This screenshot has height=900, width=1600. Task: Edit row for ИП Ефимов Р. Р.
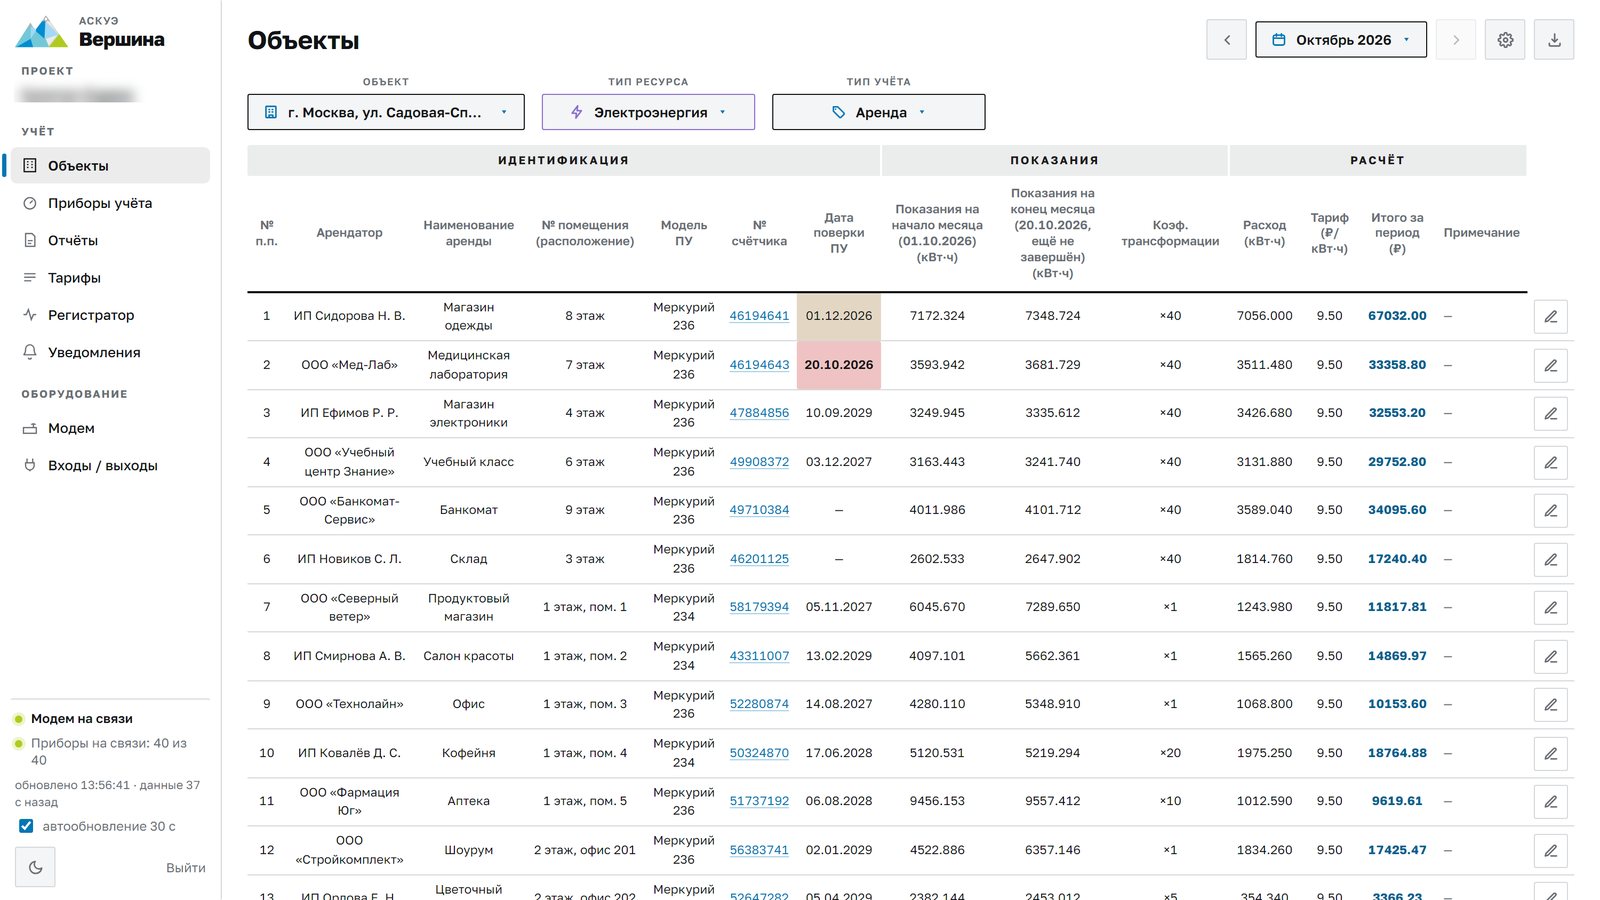point(1550,413)
